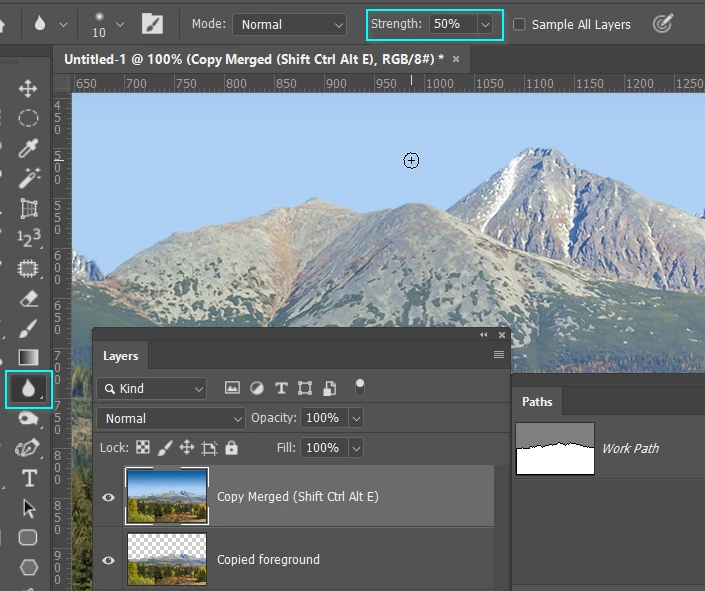This screenshot has width=705, height=591.
Task: Lock artboard nesting icon
Action: pos(210,448)
